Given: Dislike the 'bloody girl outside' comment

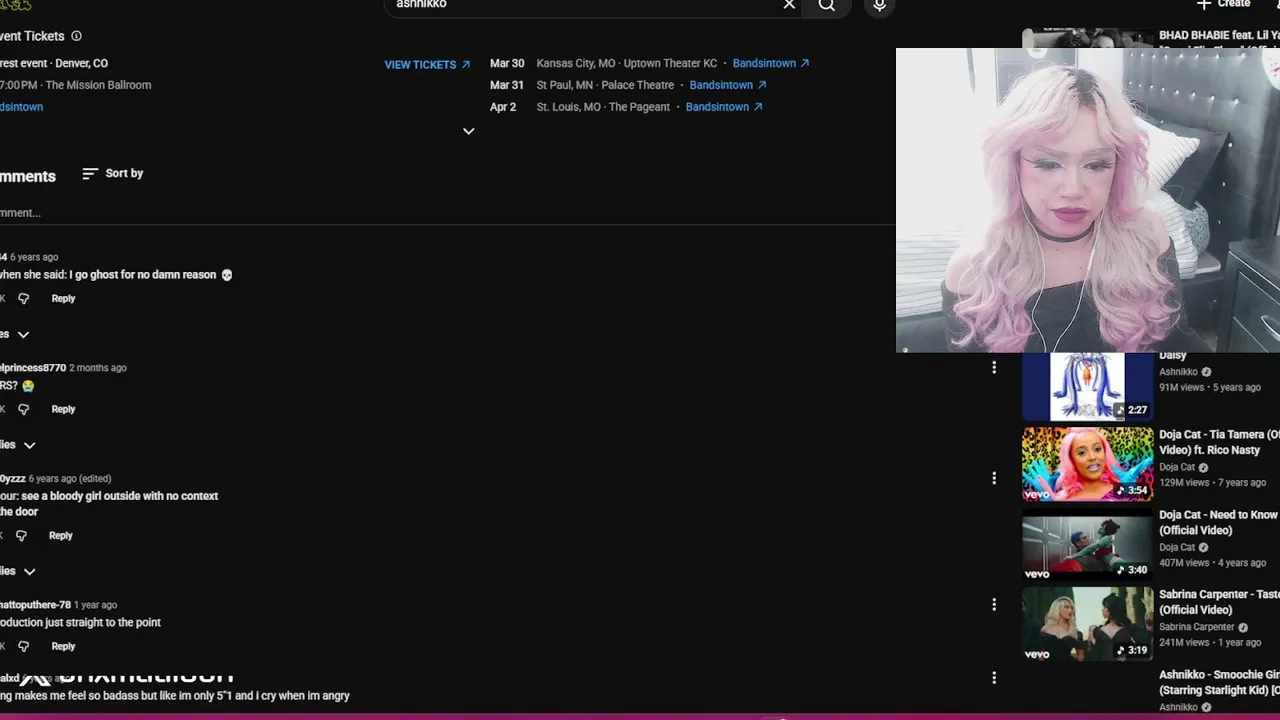Looking at the screenshot, I should pyautogui.click(x=21, y=536).
